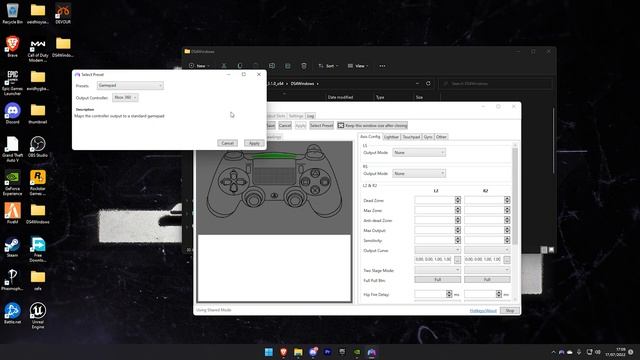Image resolution: width=640 pixels, height=360 pixels.
Task: Open the Log tab in DS4Windows
Action: [311, 116]
